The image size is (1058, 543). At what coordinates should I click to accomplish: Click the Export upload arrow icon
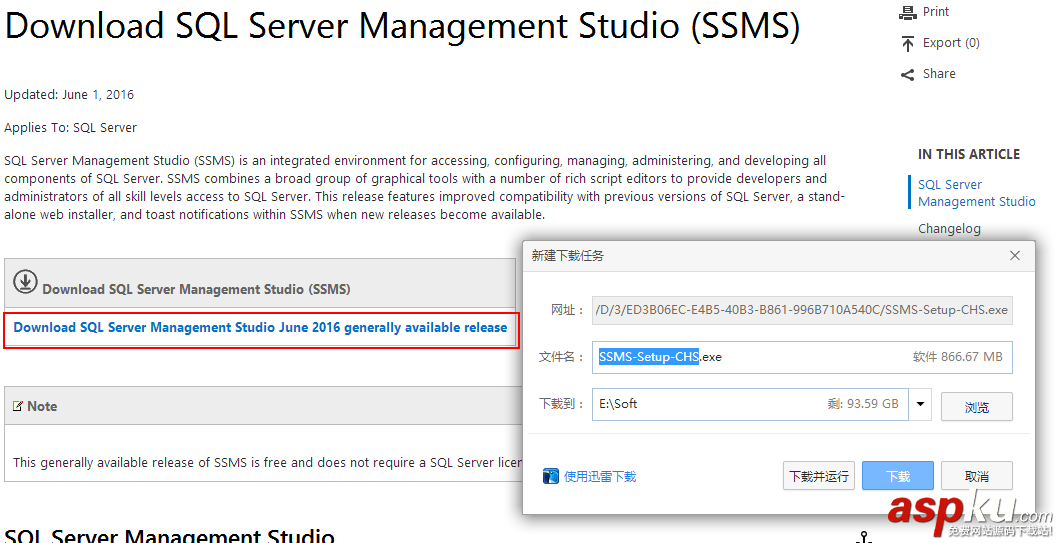(x=908, y=43)
